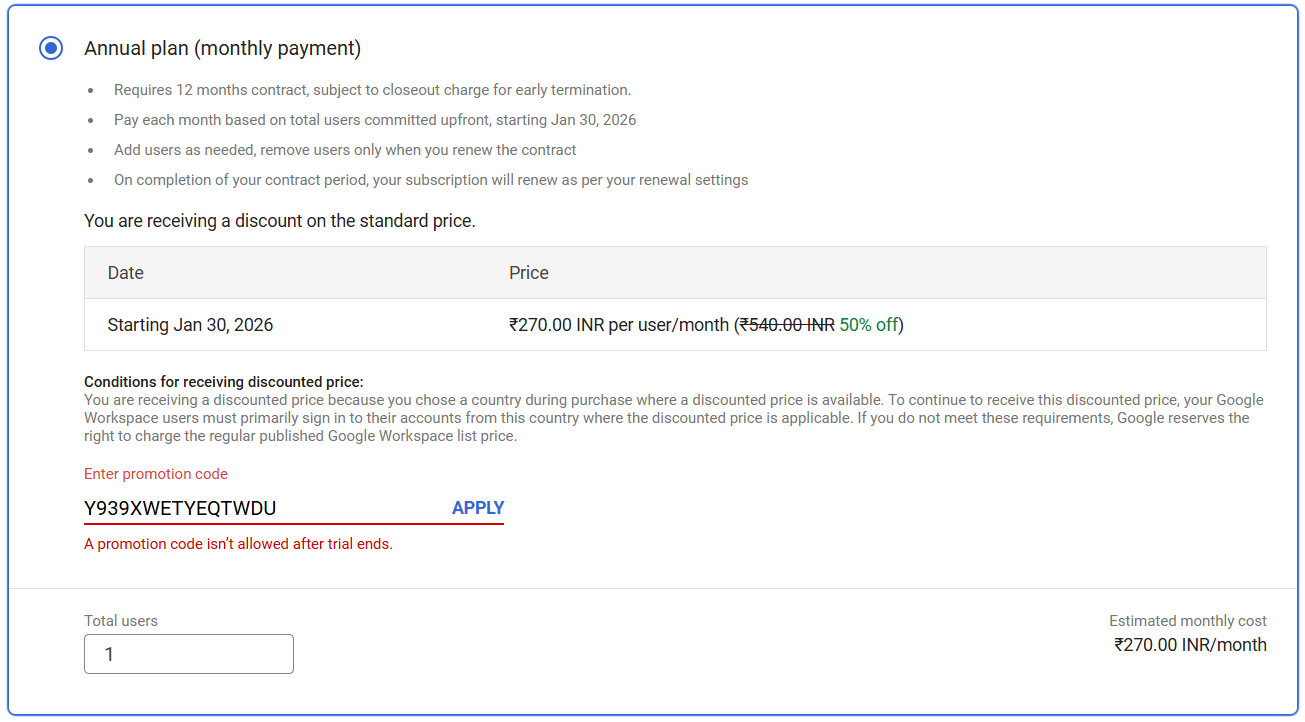Click the "Total users" label
Image resolution: width=1305 pixels, height=722 pixels.
coord(121,621)
